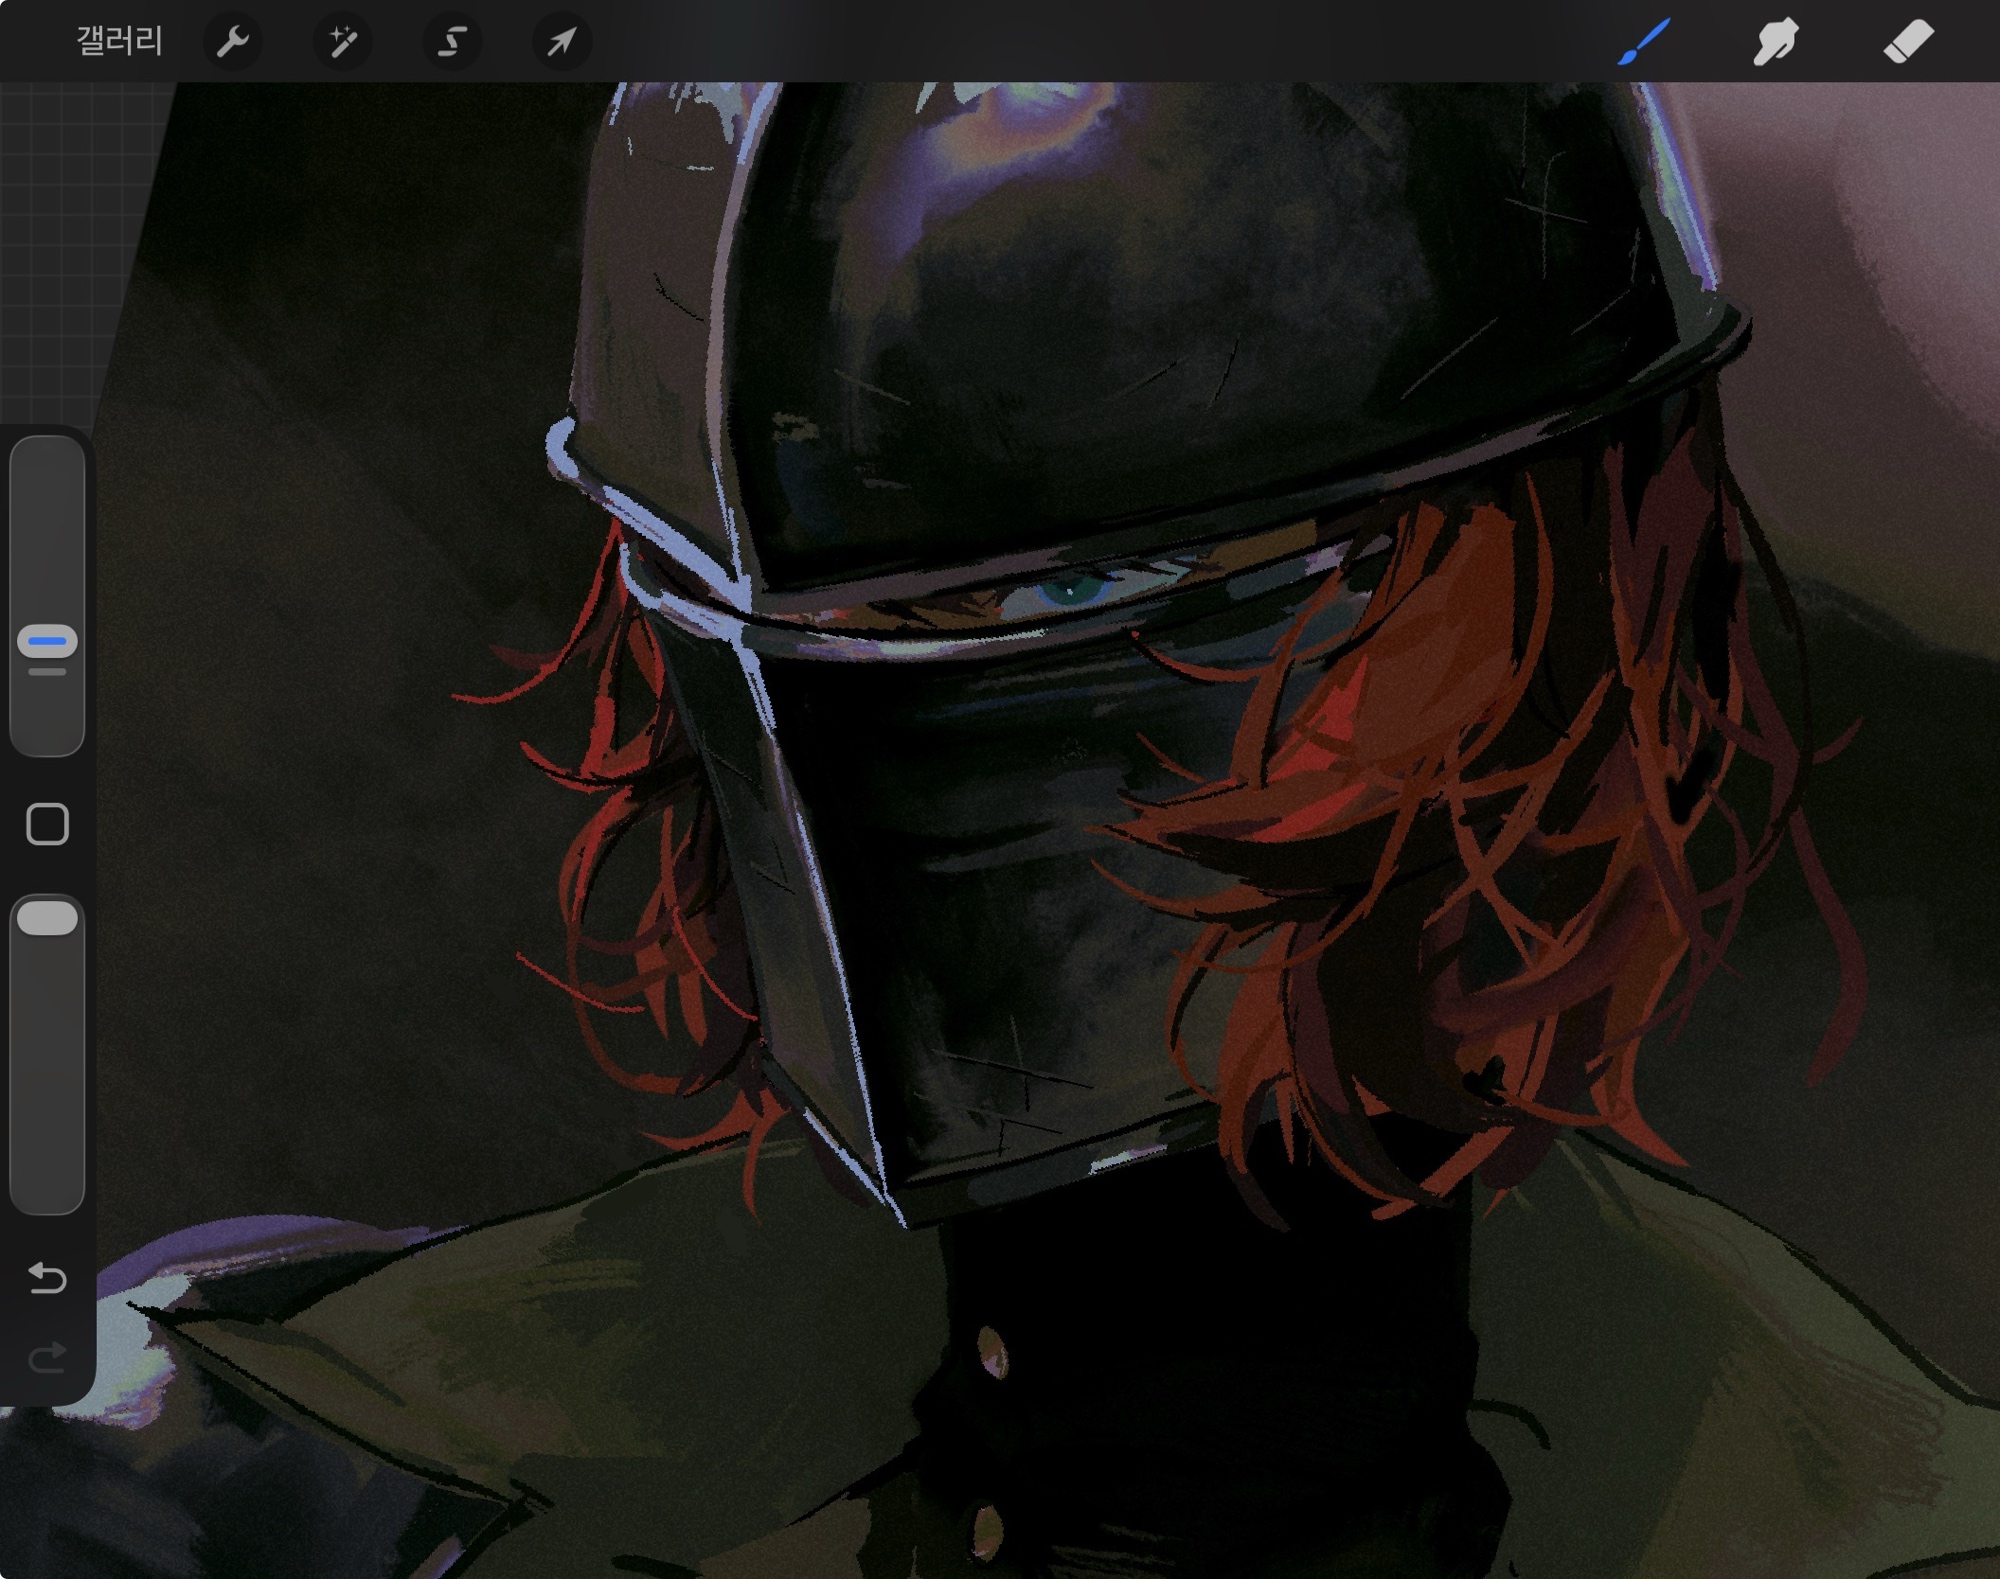Viewport: 2000px width, 1579px height.
Task: Return to the 갤러리 gallery
Action: pyautogui.click(x=119, y=42)
